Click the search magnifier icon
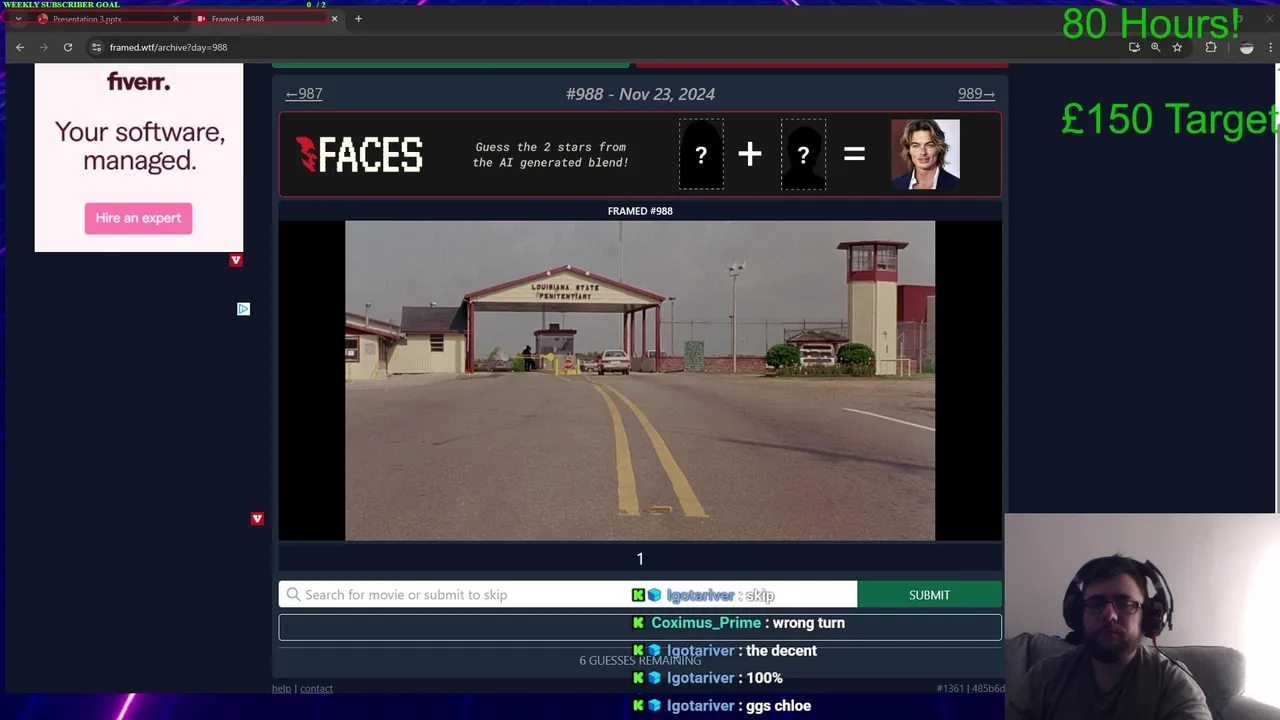 293,594
